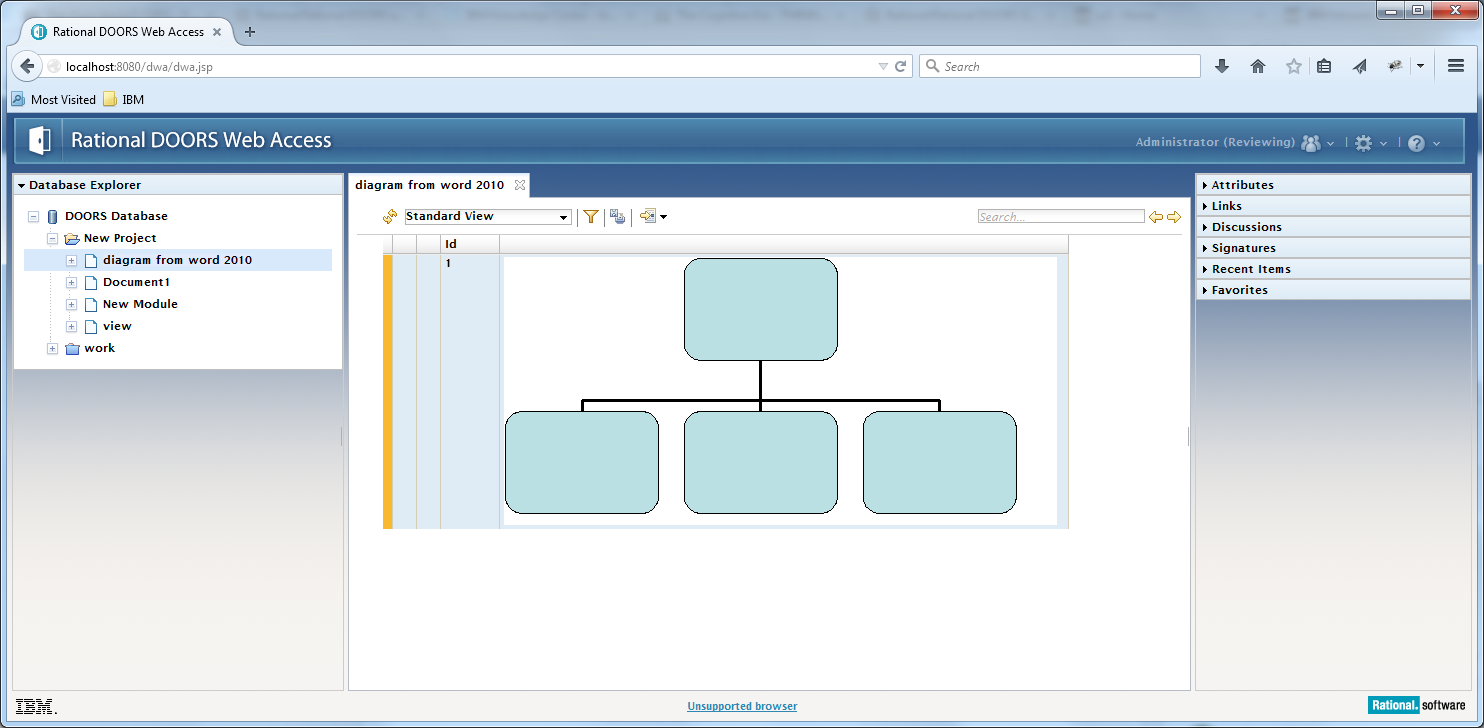Screen dimensions: 1484x728
Task: Click the module Search input field
Action: [x=1060, y=217]
